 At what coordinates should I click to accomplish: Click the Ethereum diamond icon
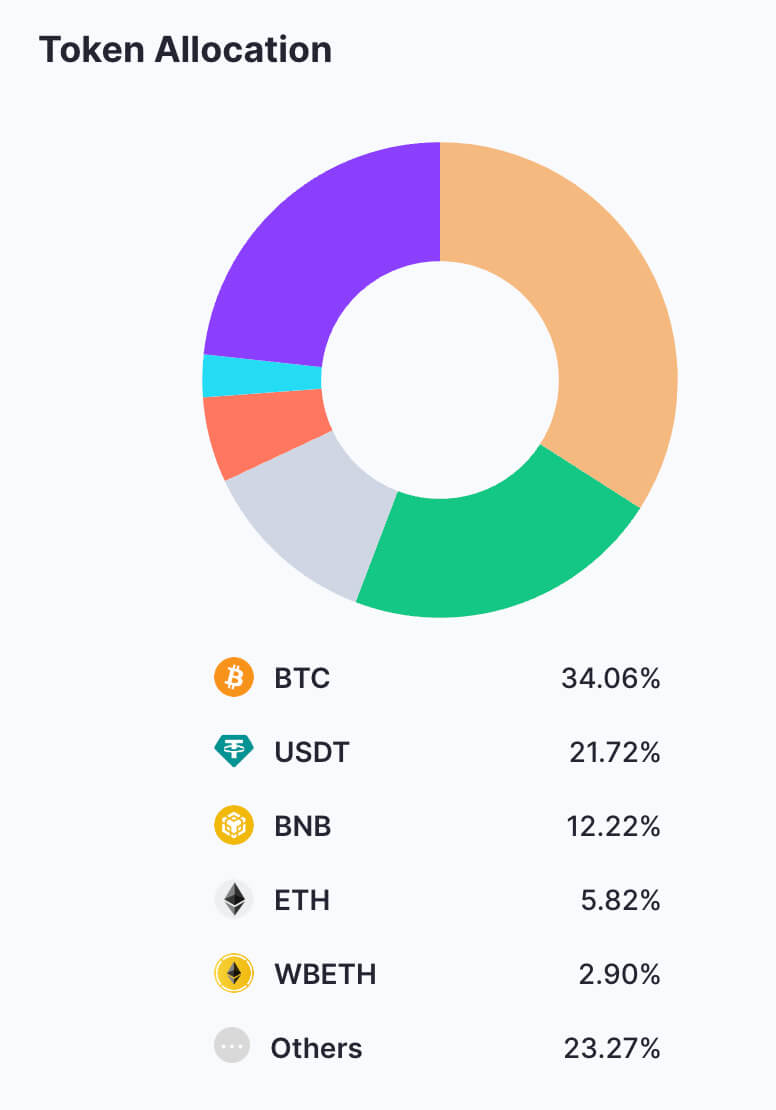click(x=234, y=900)
